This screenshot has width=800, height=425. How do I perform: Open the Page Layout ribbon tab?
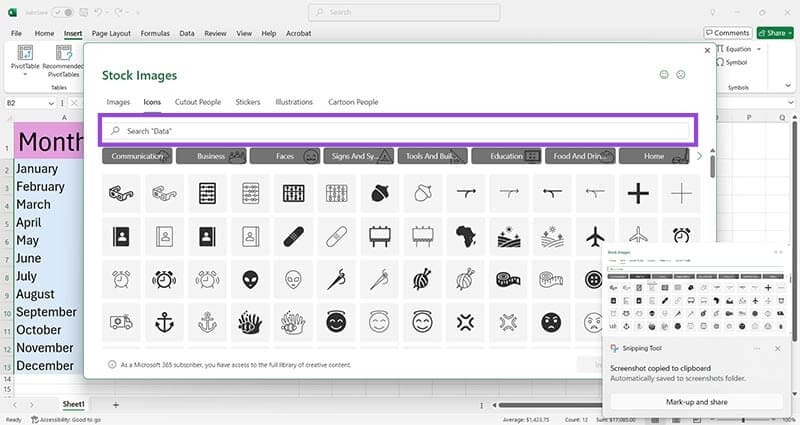pyautogui.click(x=111, y=33)
